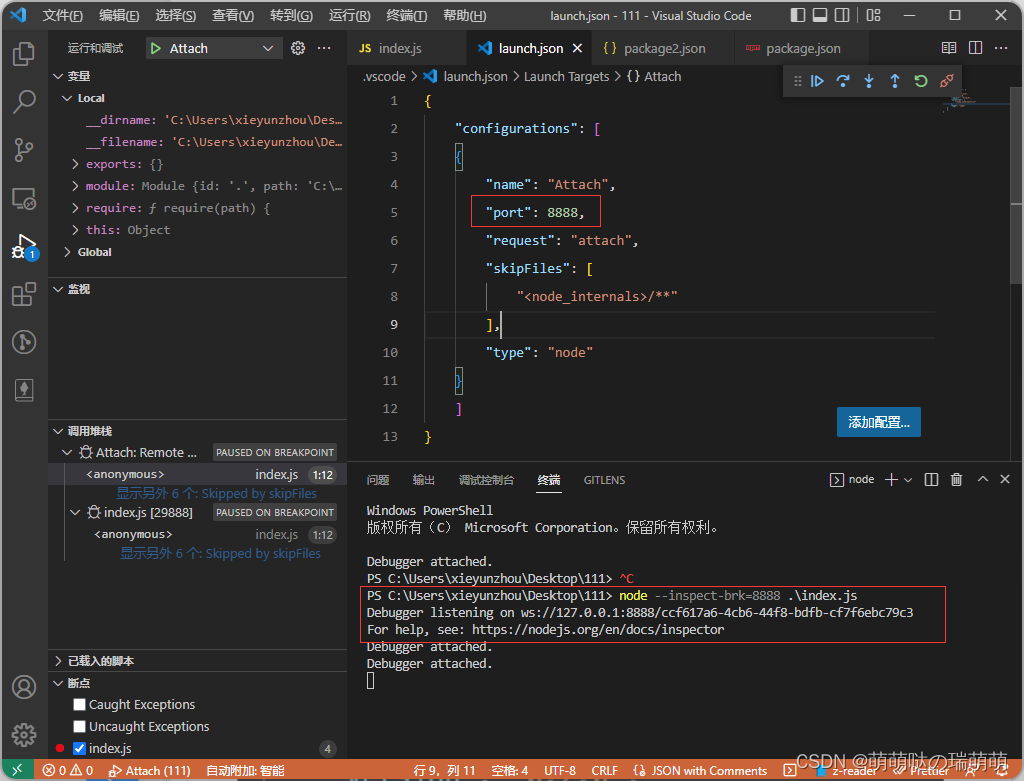Step over in the debug toolbar
The image size is (1024, 781).
coord(843,81)
